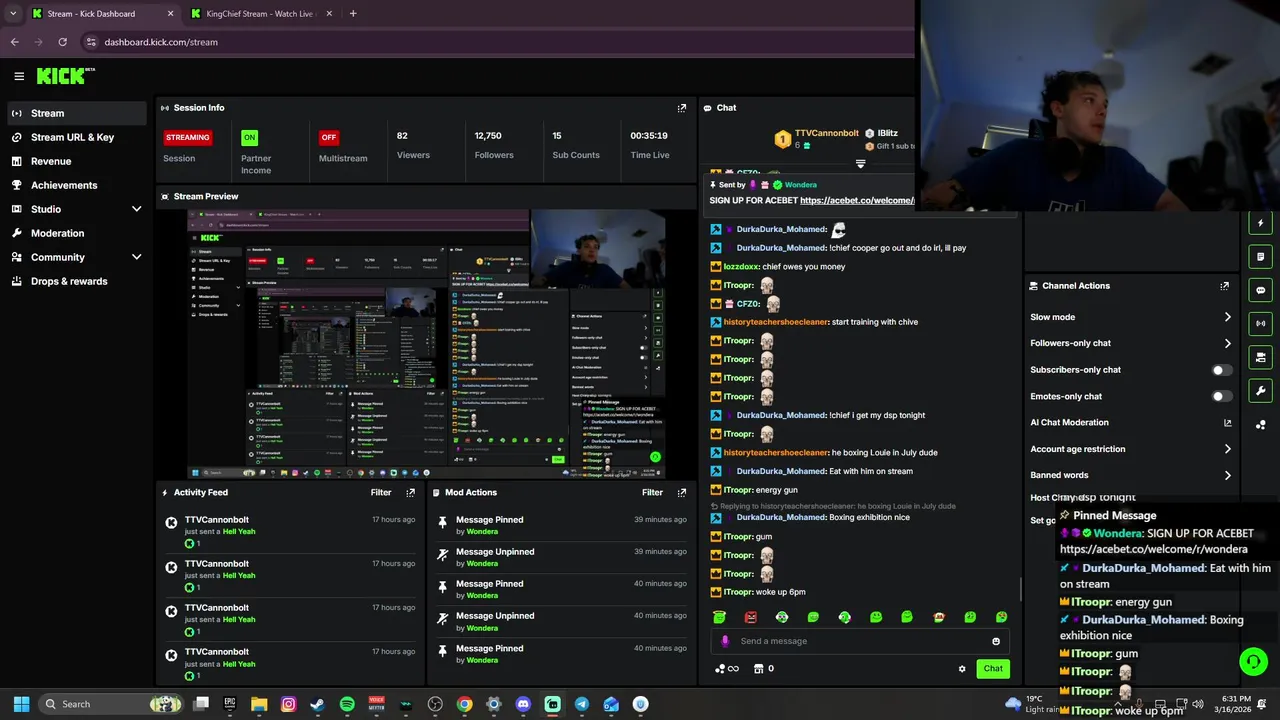Pop out the Mod Actions panel
1280x720 pixels.
click(x=682, y=493)
